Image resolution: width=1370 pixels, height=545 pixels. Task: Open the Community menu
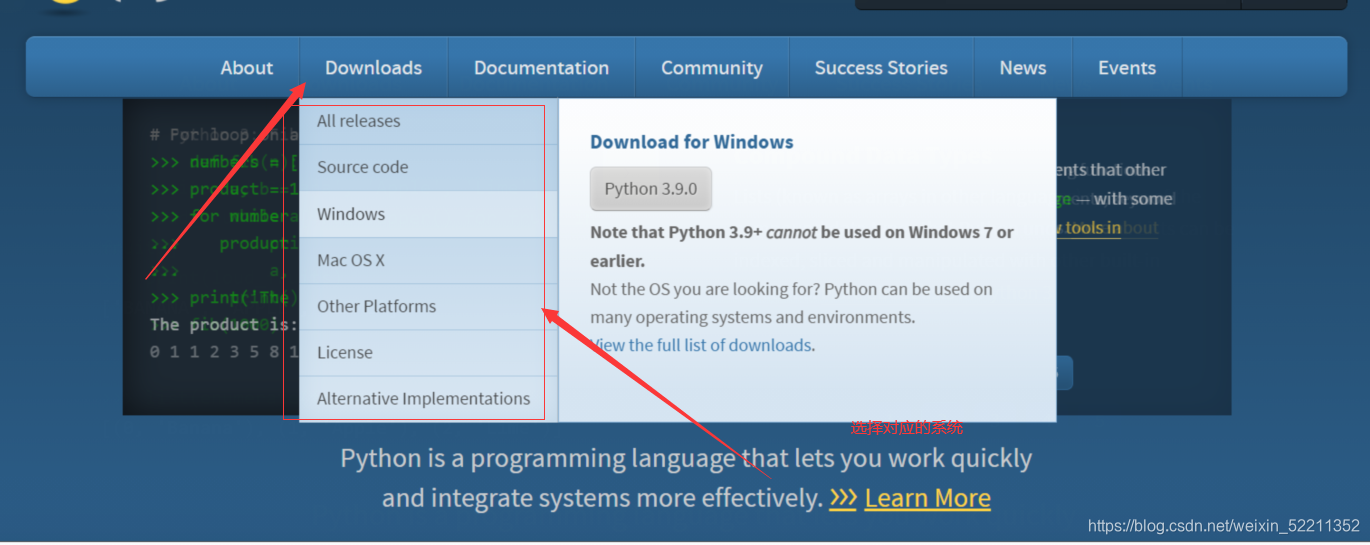[712, 68]
